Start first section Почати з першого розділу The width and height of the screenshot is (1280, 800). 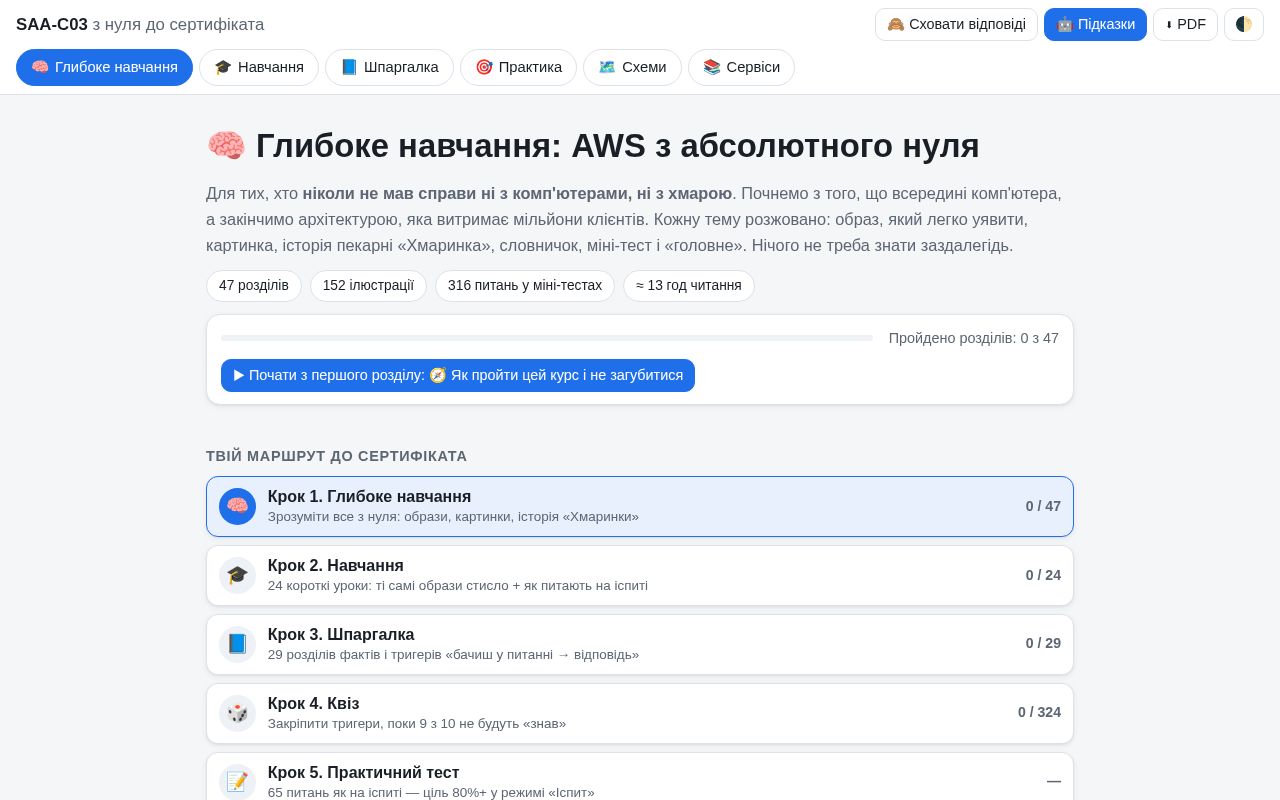tap(458, 375)
